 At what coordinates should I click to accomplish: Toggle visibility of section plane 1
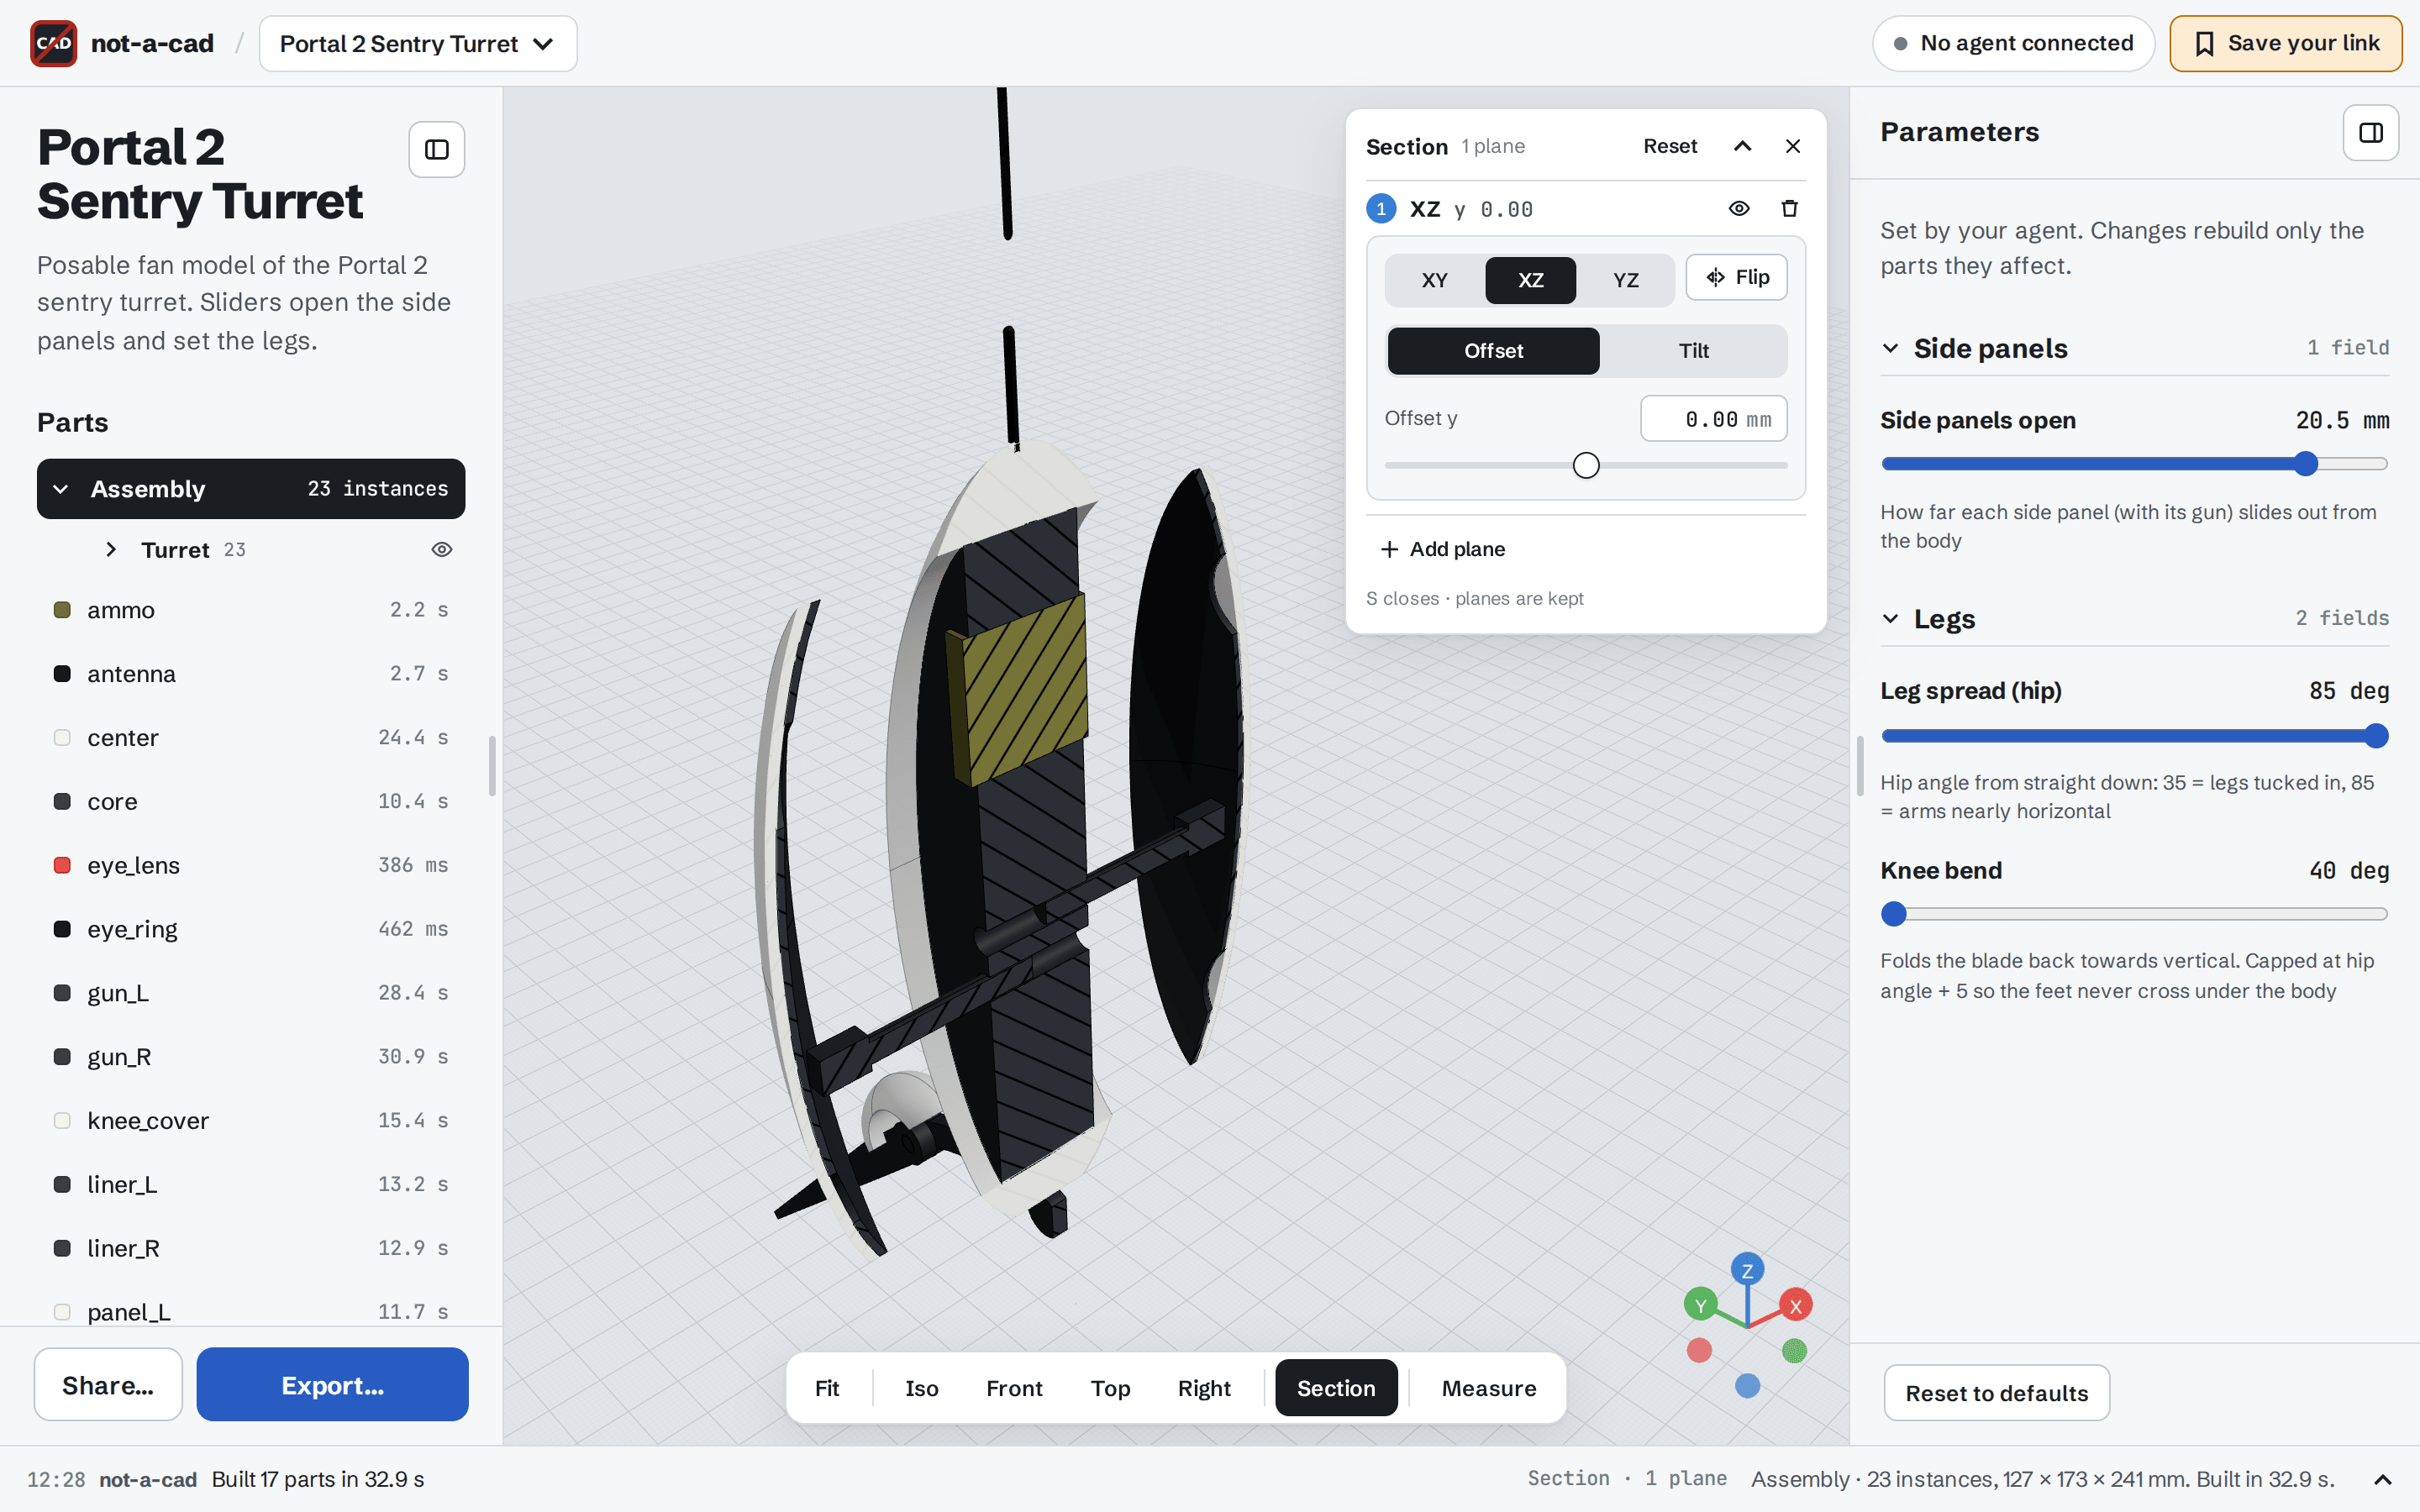coord(1739,208)
